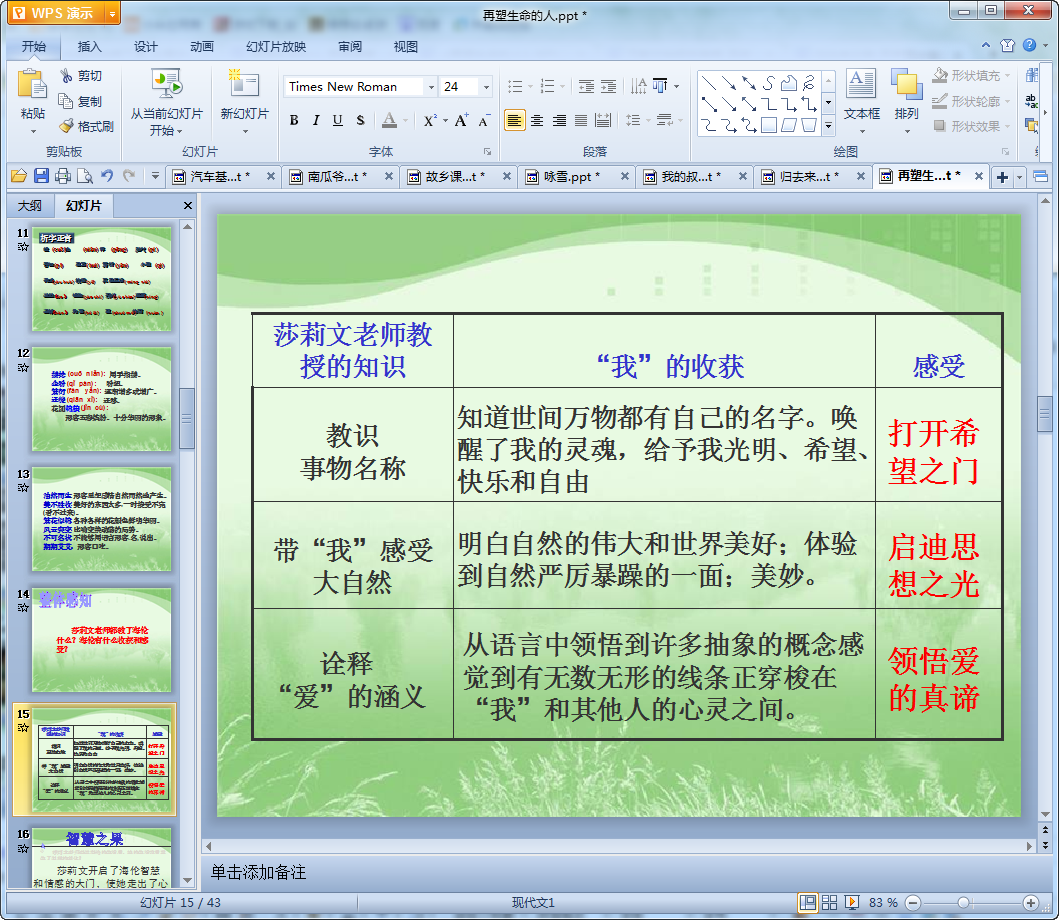This screenshot has width=1059, height=920.
Task: Toggle Italic formatting
Action: point(315,120)
